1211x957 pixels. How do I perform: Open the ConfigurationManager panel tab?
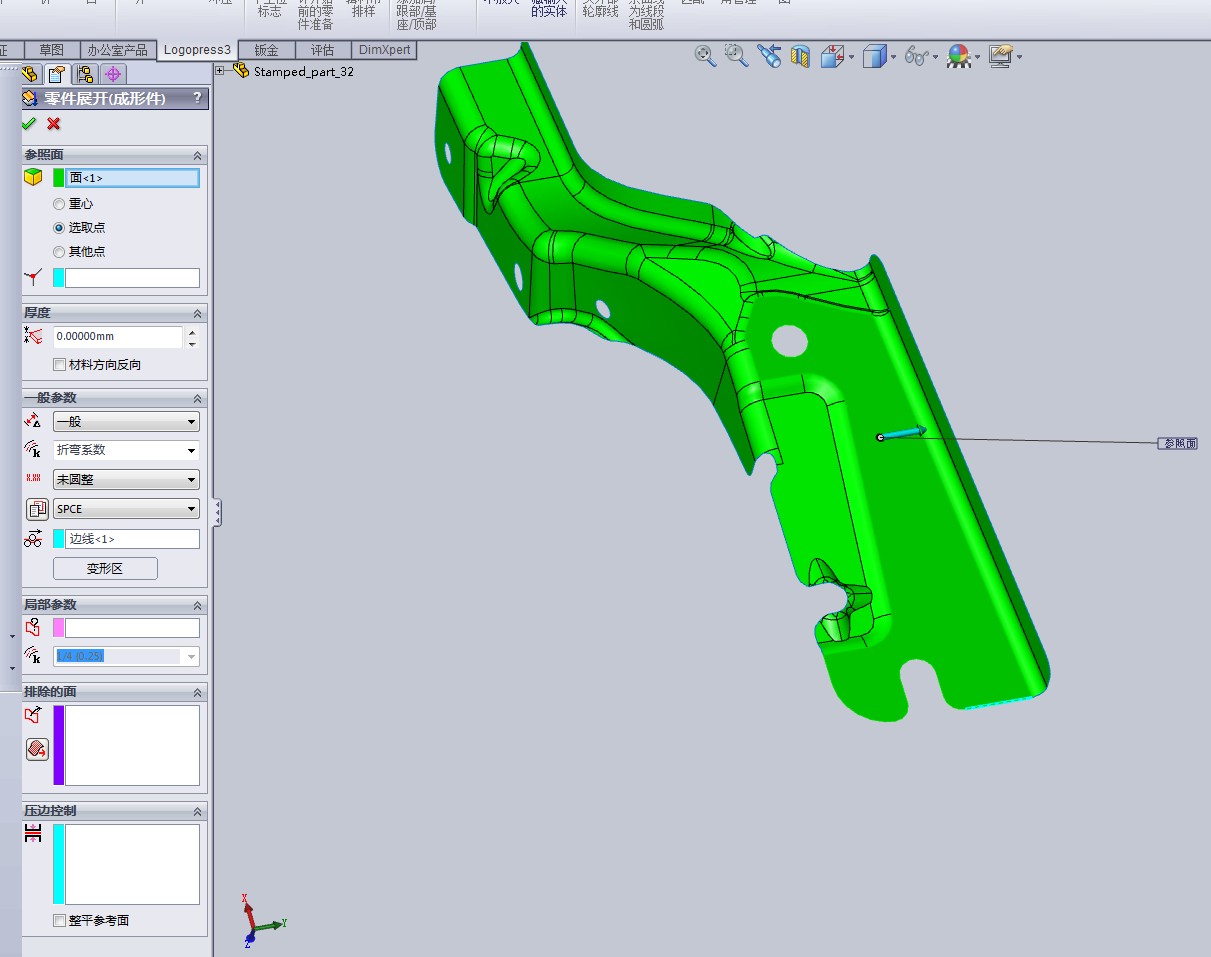85,74
